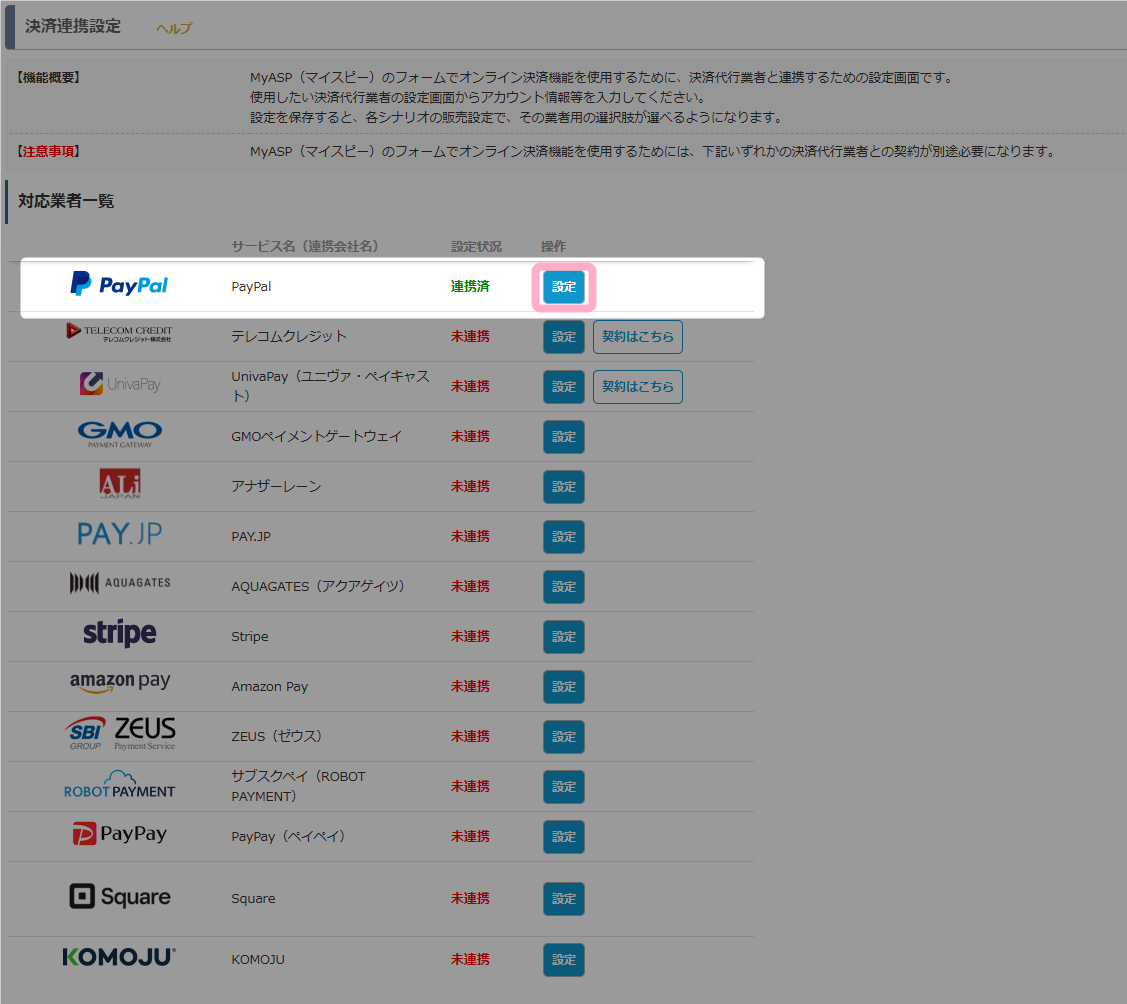1127x1004 pixels.
Task: Click the Stripe logo
Action: click(x=119, y=634)
